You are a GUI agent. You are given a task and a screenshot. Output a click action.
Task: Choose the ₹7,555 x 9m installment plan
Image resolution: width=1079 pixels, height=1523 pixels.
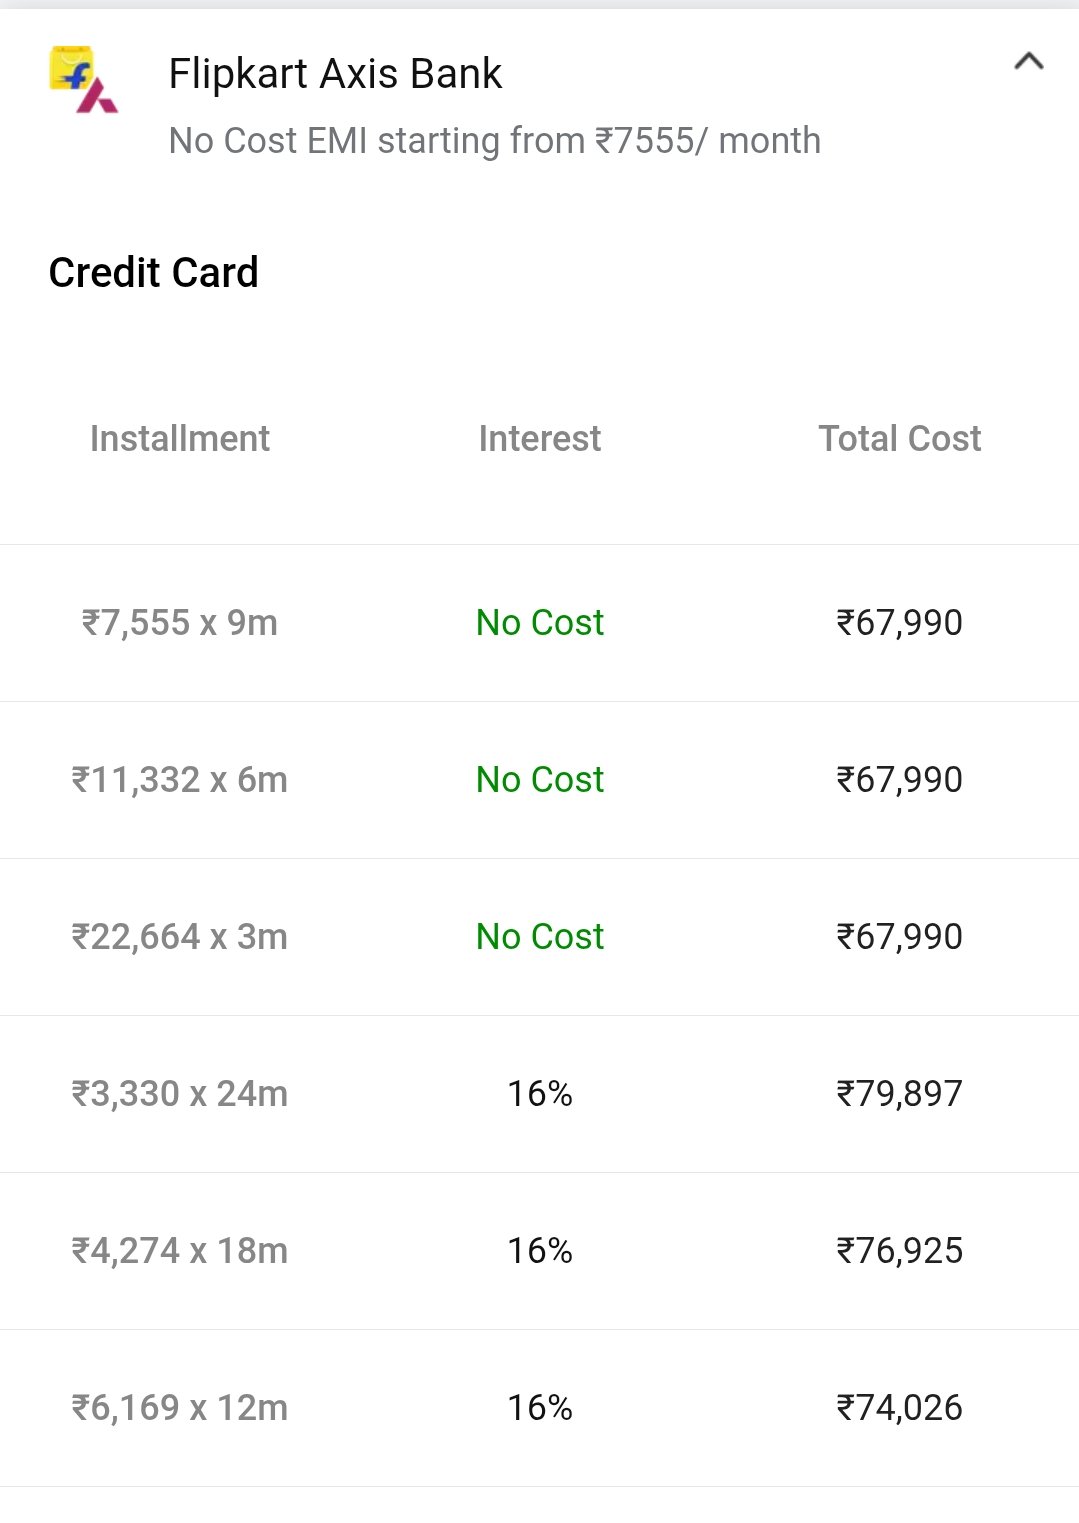click(x=540, y=623)
